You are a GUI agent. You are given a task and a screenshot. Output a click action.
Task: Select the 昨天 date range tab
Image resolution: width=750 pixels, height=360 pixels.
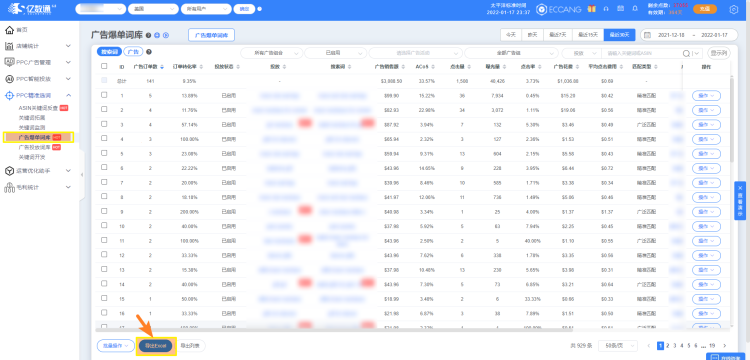point(532,35)
